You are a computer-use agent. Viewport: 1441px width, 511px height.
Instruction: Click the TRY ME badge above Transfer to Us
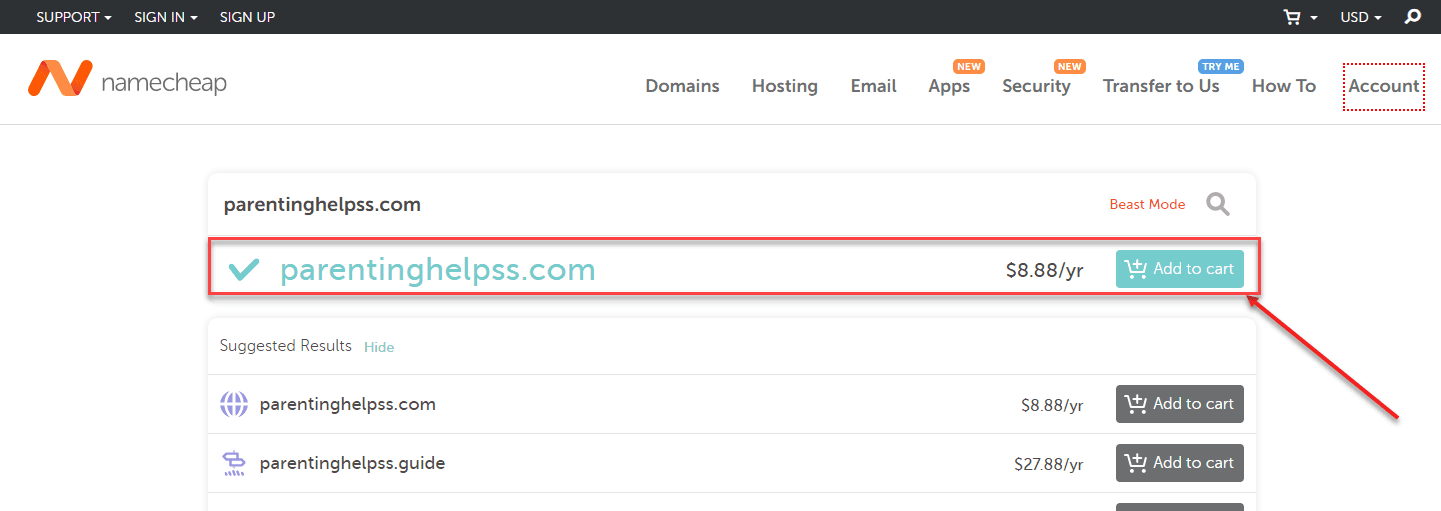[x=1220, y=67]
